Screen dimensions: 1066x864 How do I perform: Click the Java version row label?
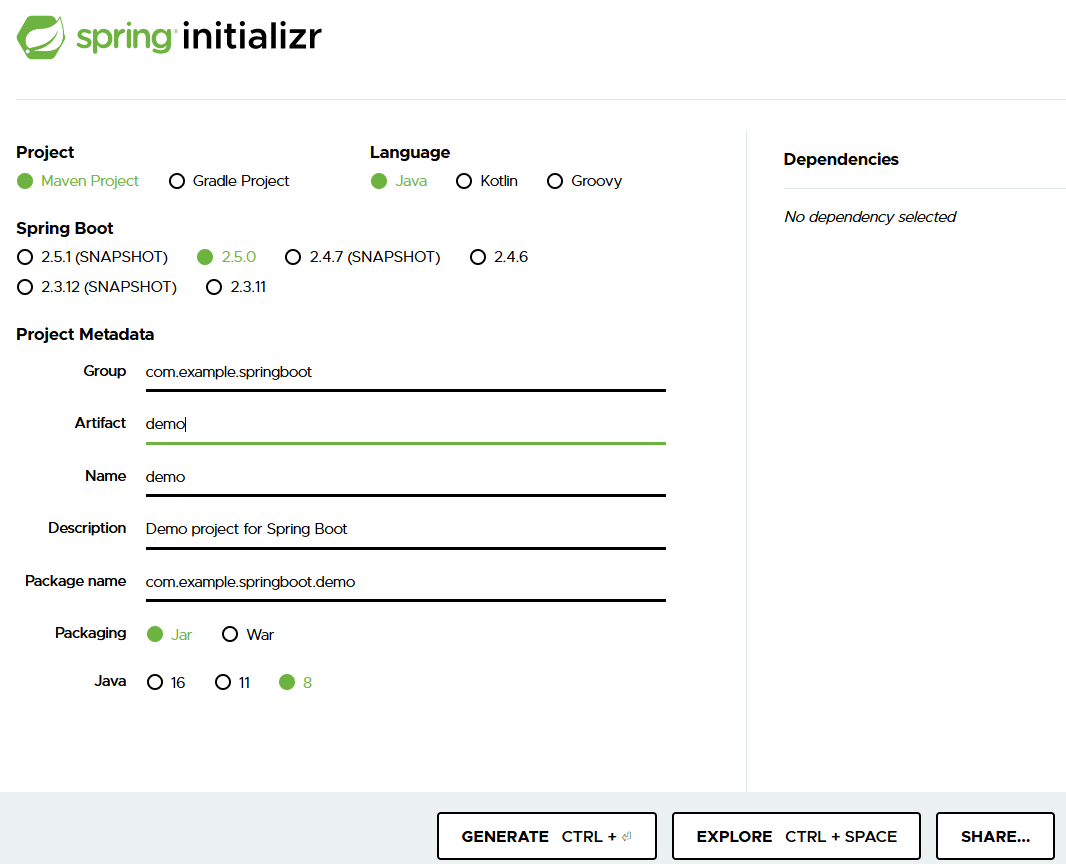pos(110,681)
